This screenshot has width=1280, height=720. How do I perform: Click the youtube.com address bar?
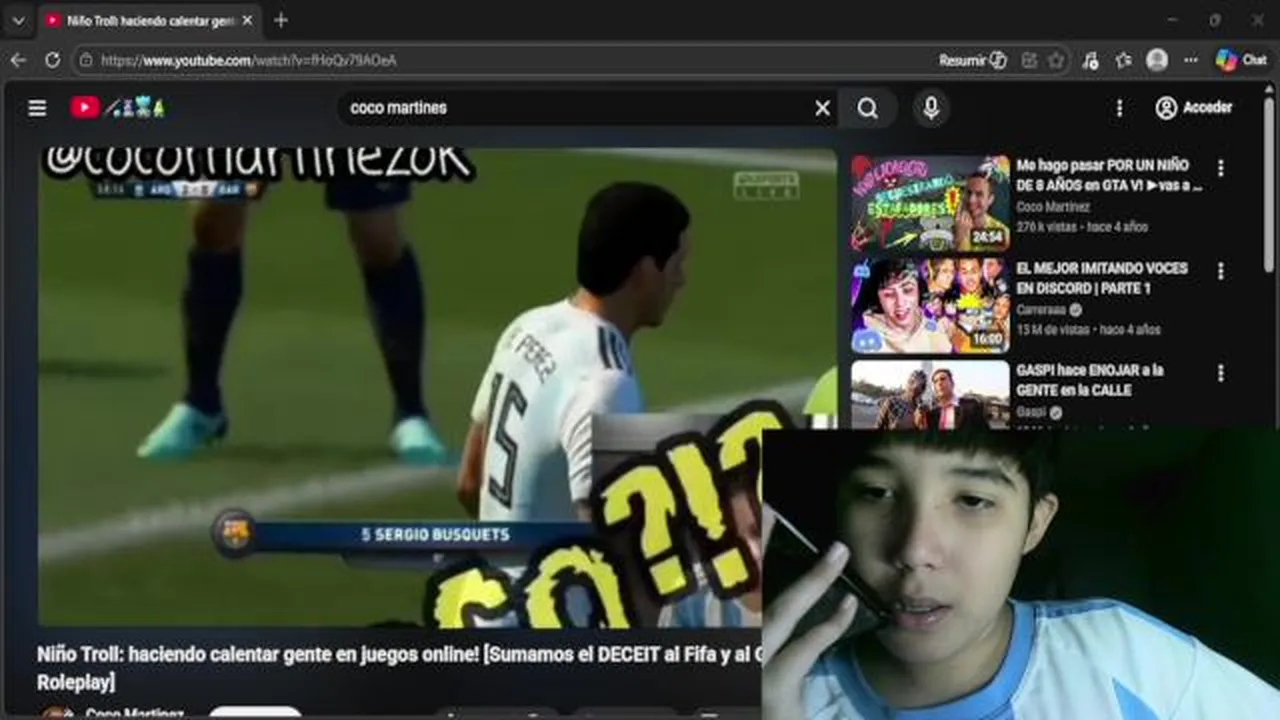pos(500,60)
